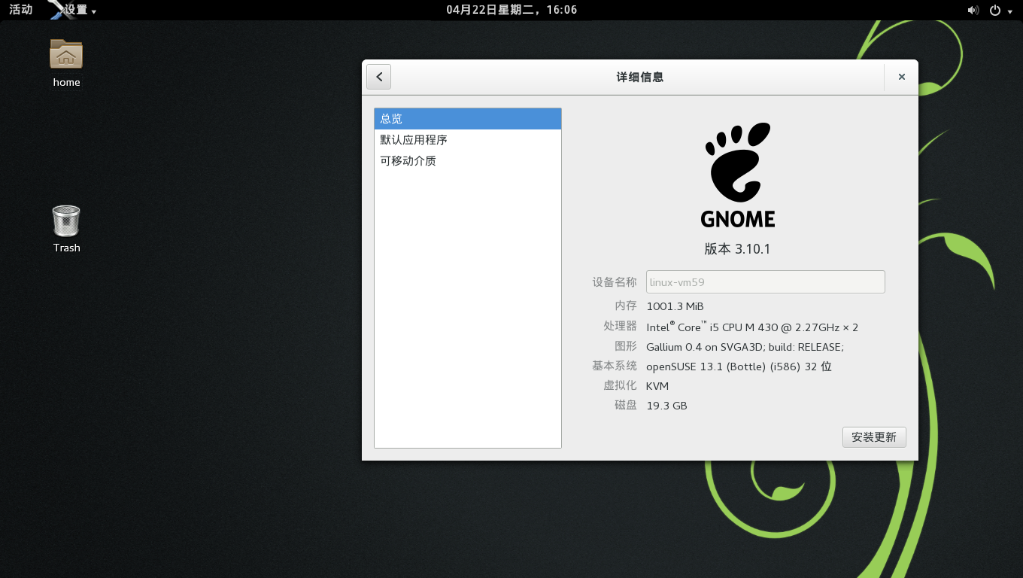This screenshot has width=1023, height=578.
Task: Click the volume speaker icon
Action: (x=973, y=10)
